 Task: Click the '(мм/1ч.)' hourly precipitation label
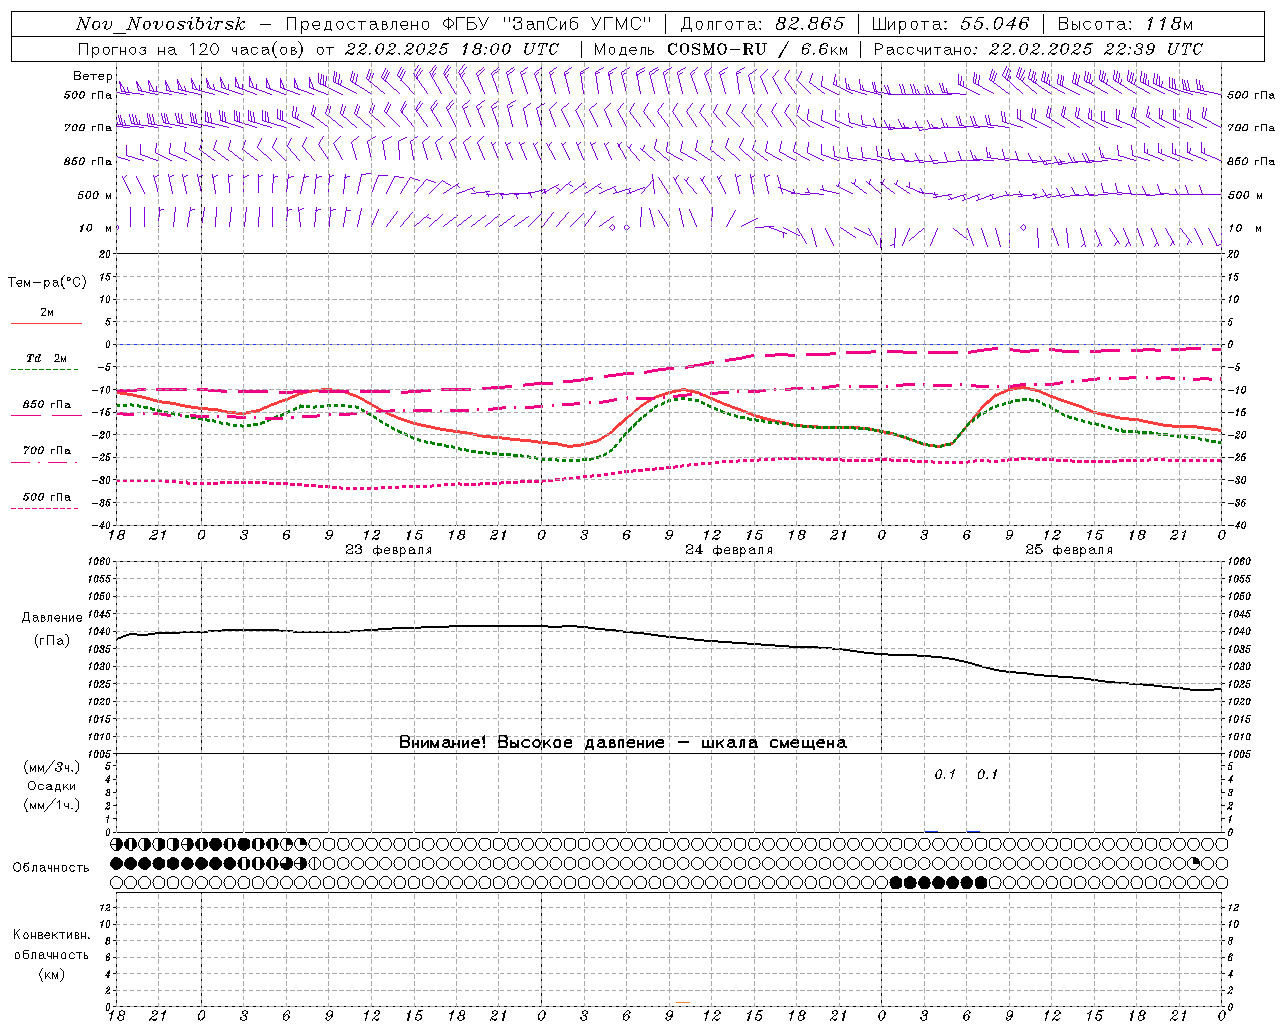52,805
